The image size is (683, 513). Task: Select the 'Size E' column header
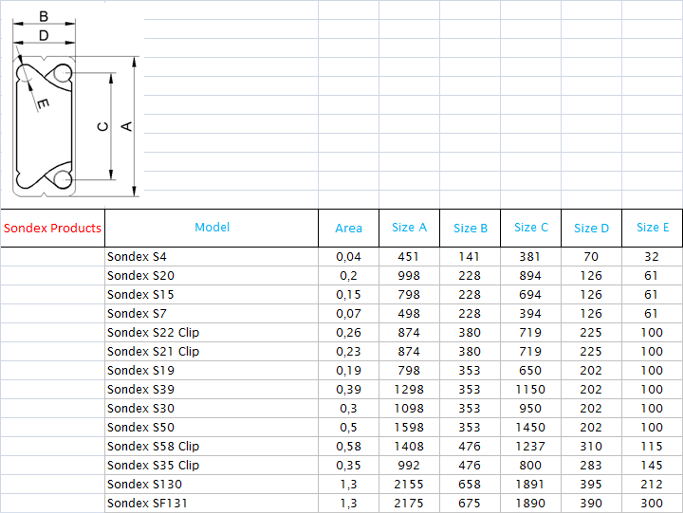[x=652, y=228]
